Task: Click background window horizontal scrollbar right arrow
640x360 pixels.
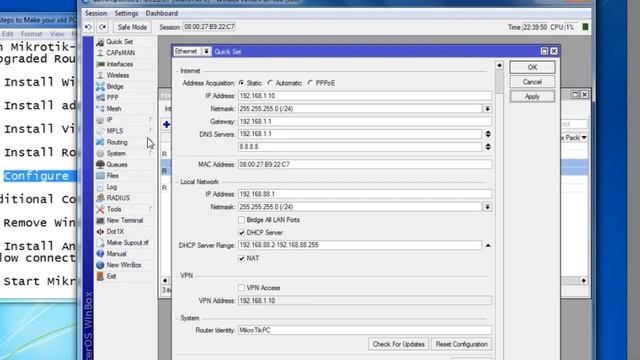Action: pos(583,280)
